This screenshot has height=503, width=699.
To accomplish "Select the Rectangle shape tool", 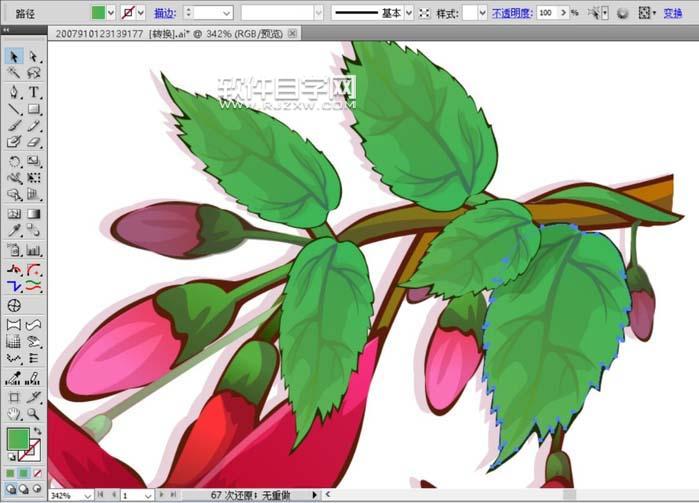I will click(x=34, y=109).
